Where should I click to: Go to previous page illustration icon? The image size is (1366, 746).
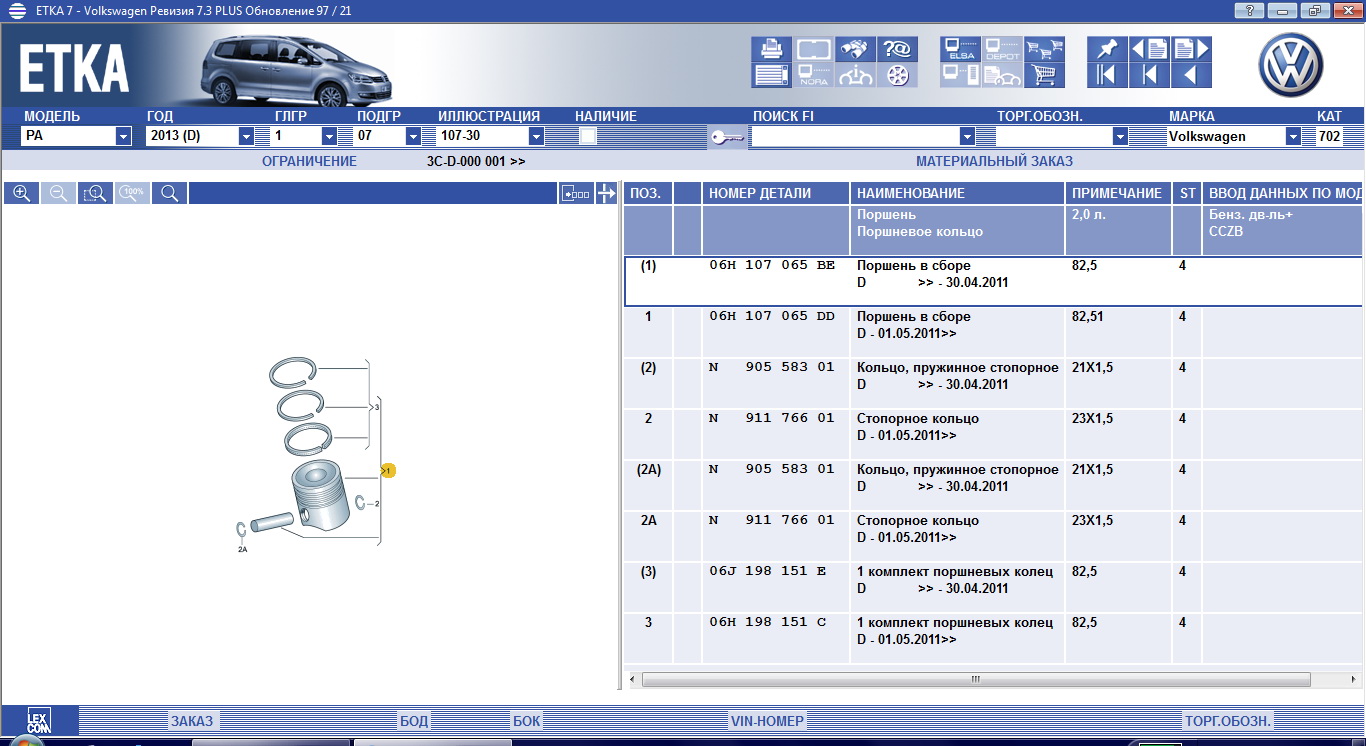click(1149, 49)
